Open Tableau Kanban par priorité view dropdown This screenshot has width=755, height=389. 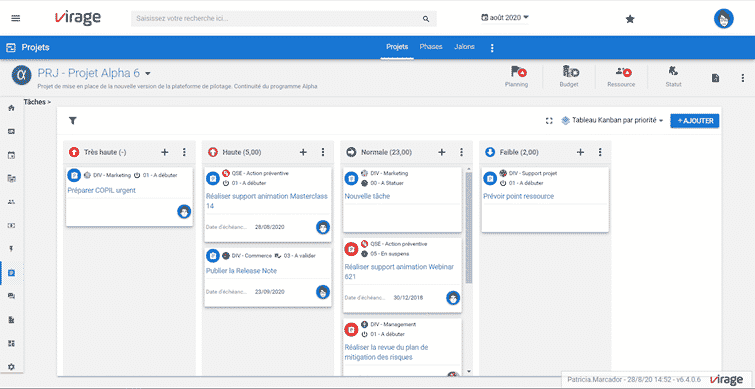click(612, 121)
